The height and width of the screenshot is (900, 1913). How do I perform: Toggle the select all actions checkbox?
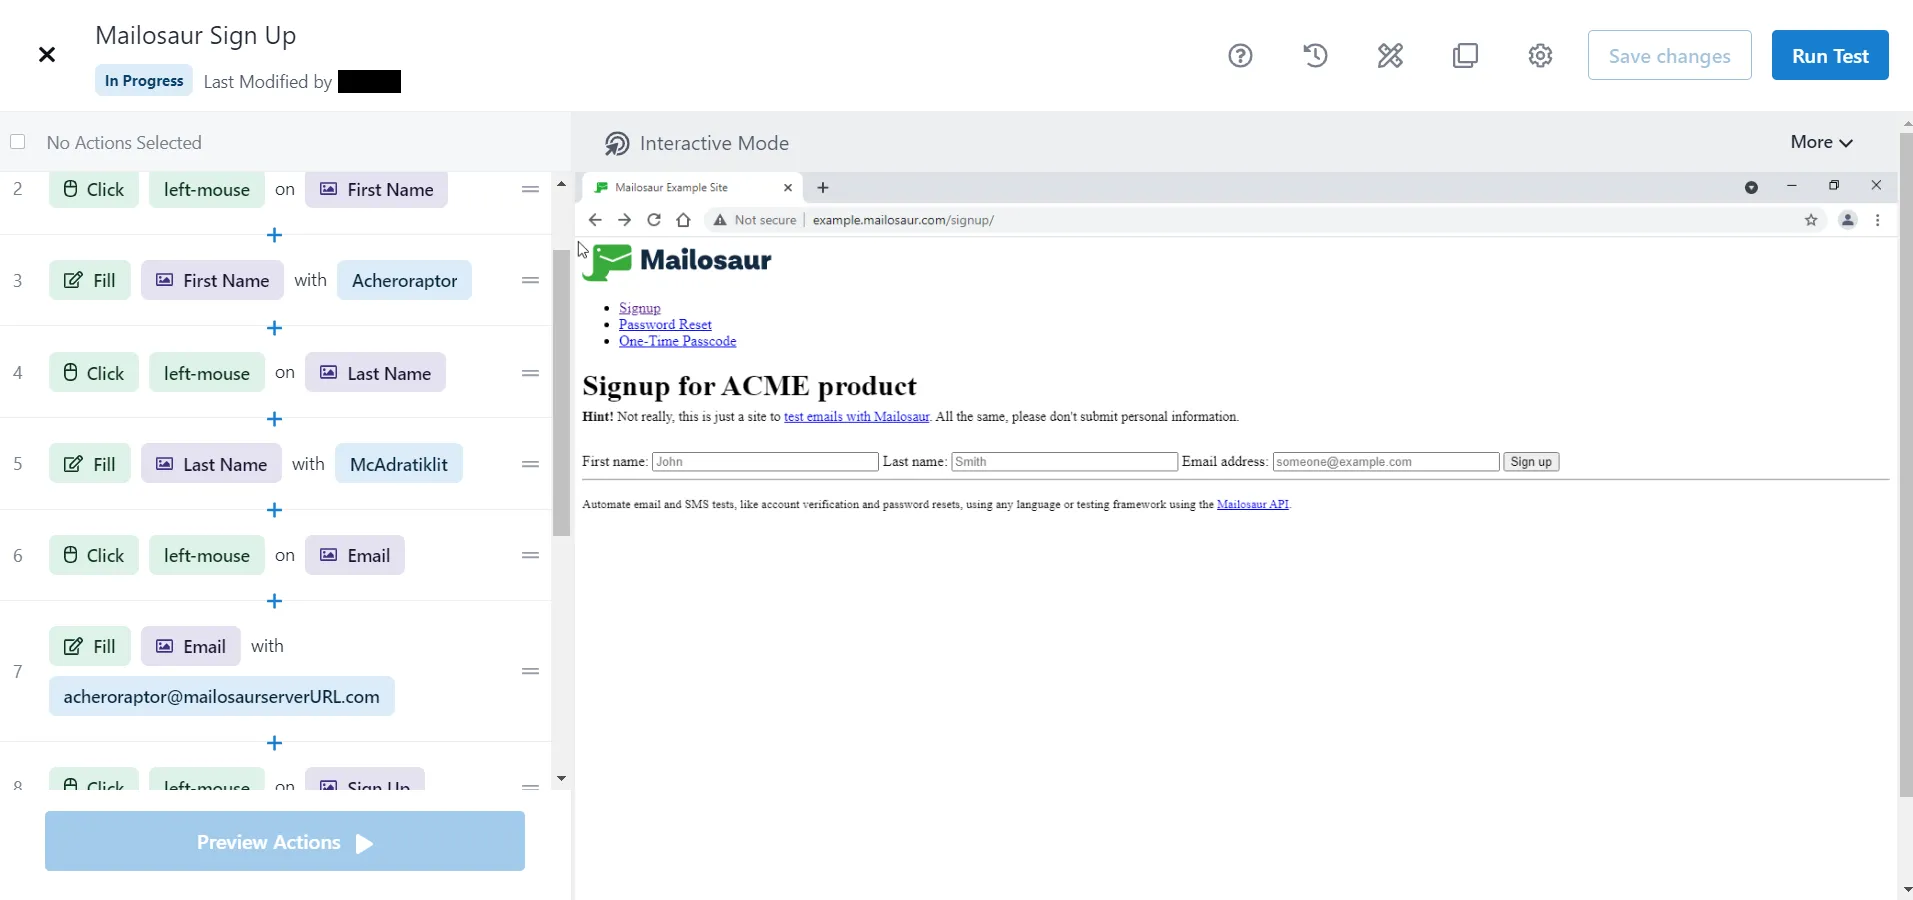18,142
